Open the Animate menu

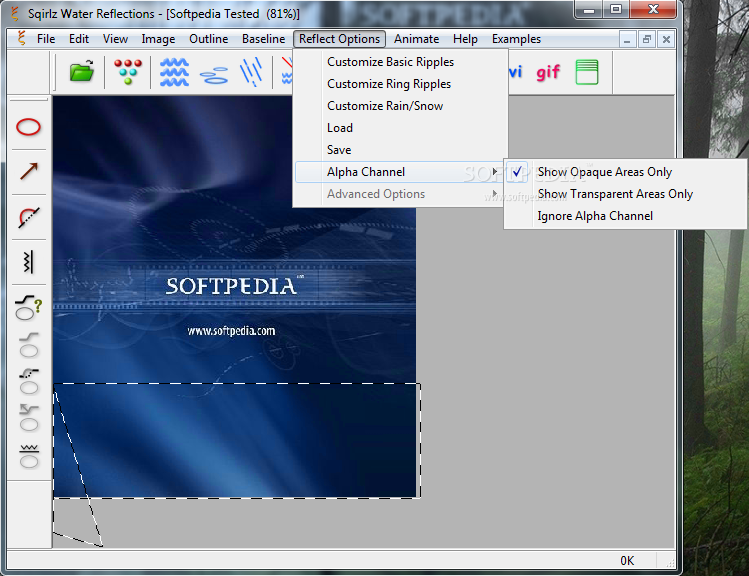point(416,39)
